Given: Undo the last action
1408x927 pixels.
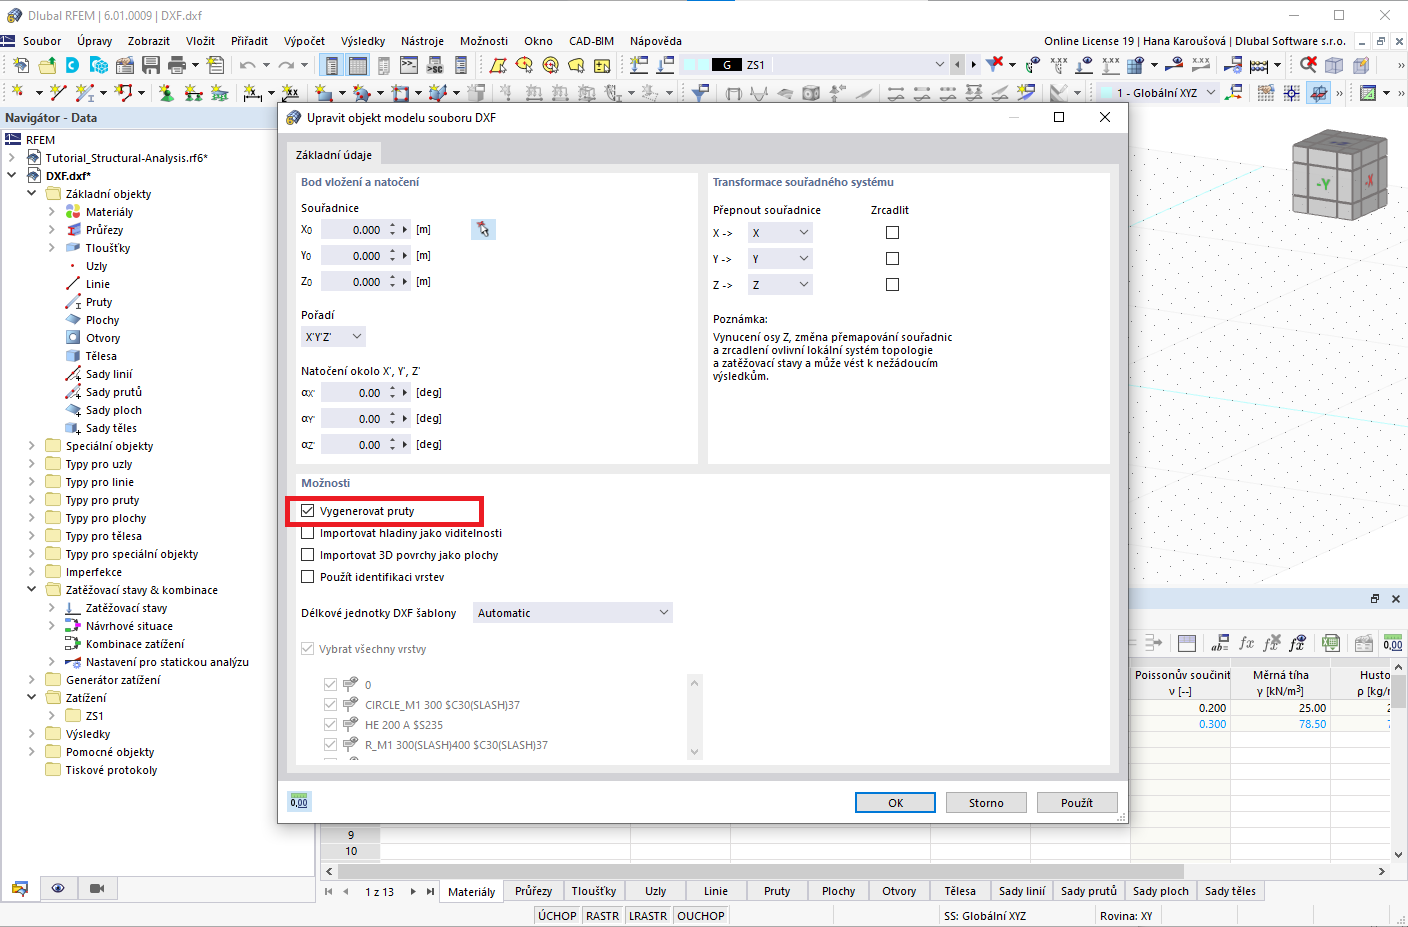Looking at the screenshot, I should pos(247,64).
